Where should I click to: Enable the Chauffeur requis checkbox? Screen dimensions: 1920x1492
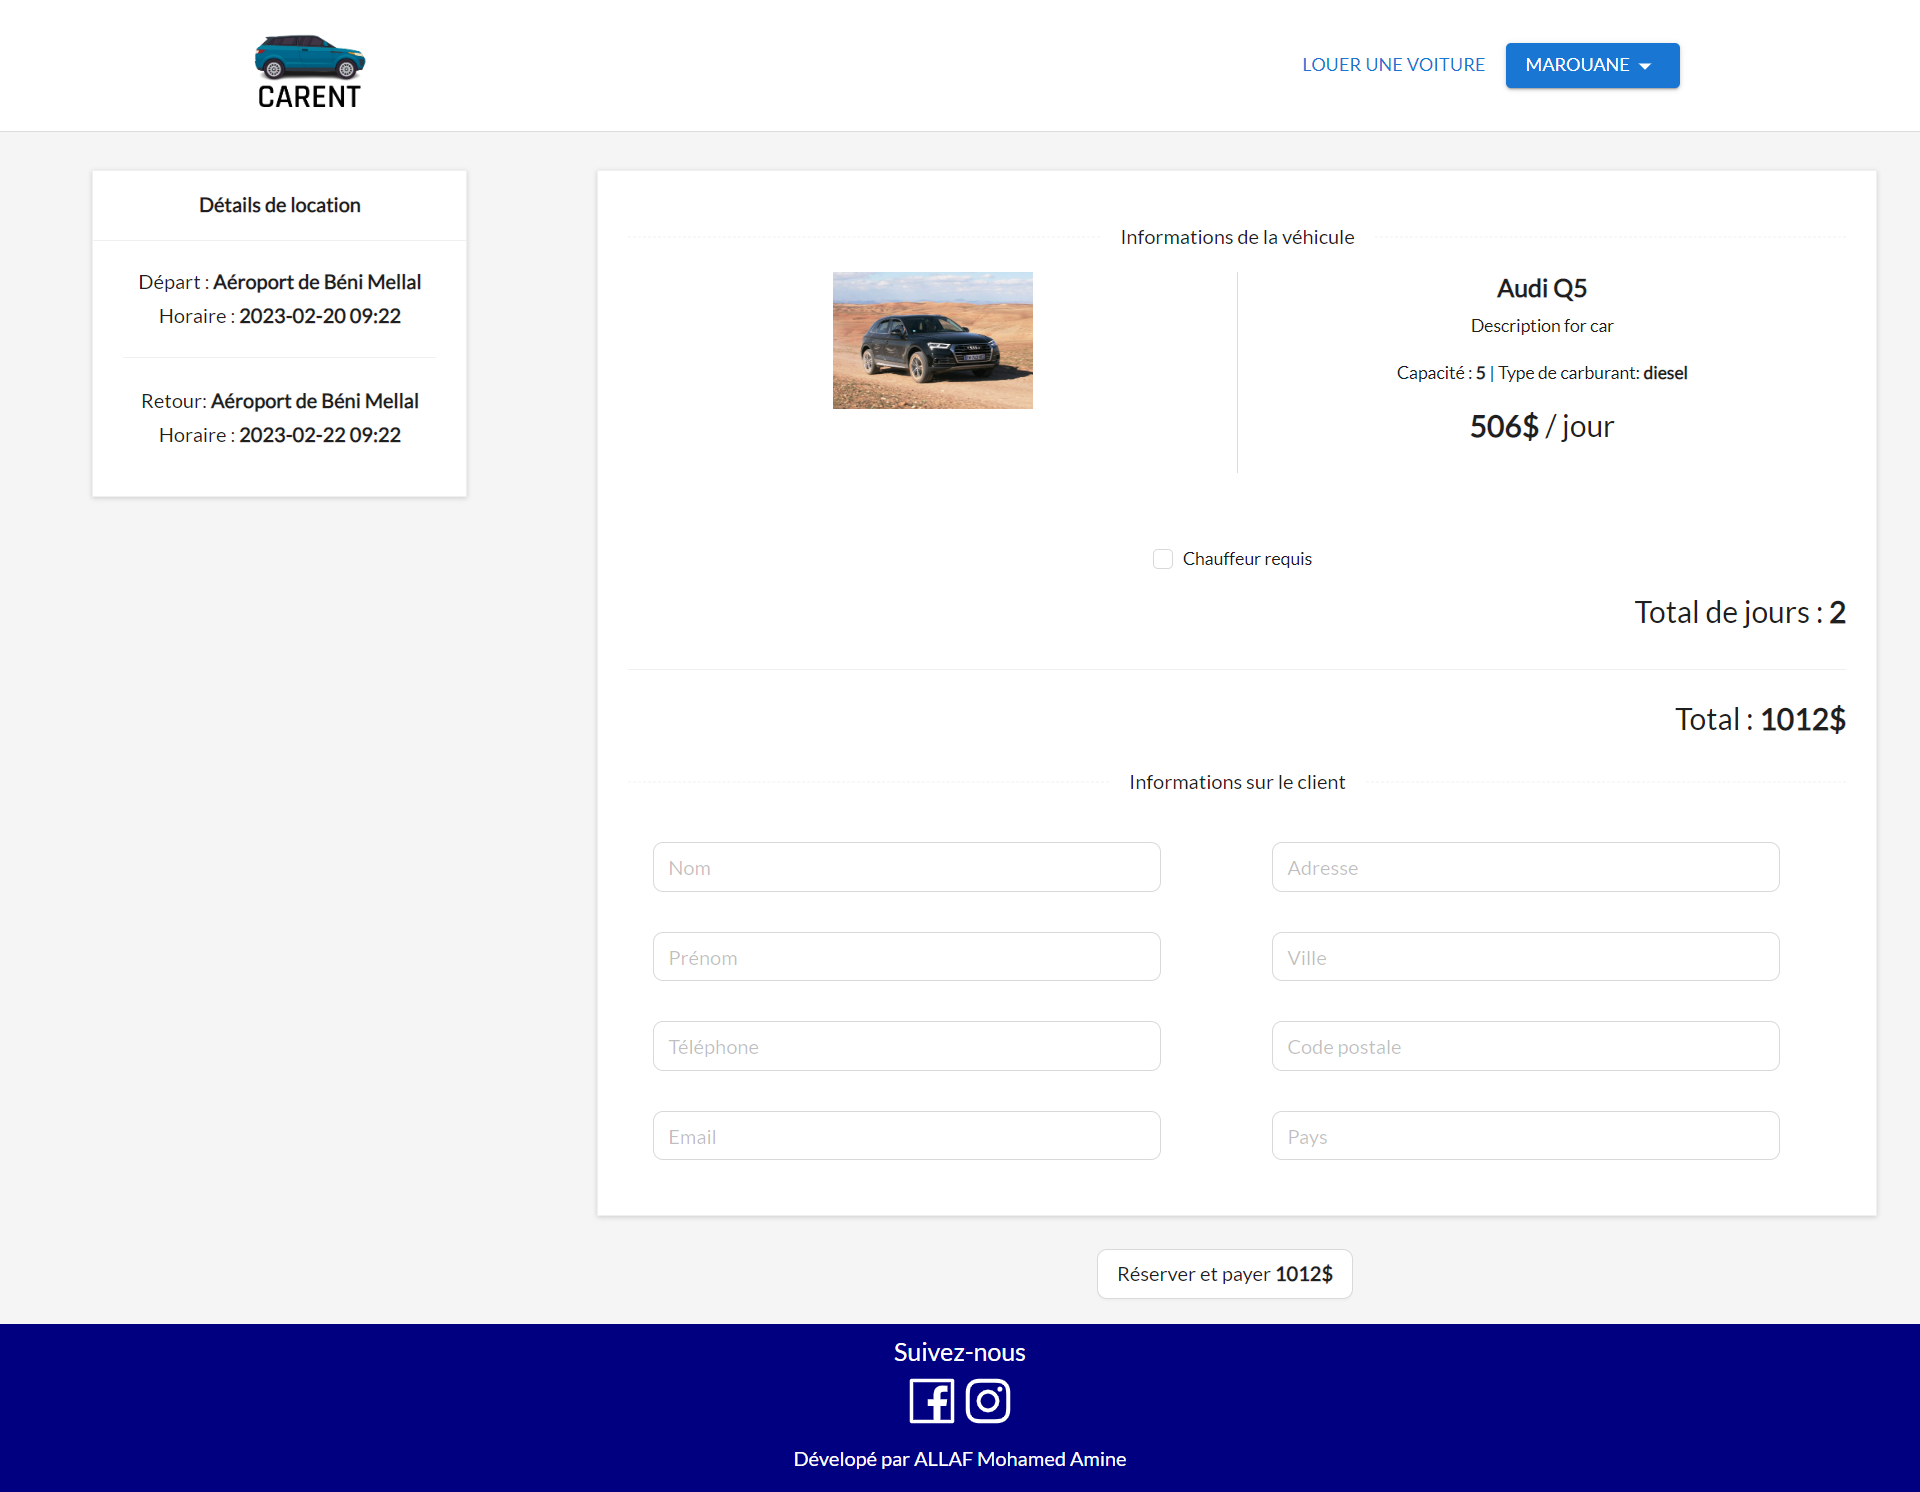(x=1162, y=559)
